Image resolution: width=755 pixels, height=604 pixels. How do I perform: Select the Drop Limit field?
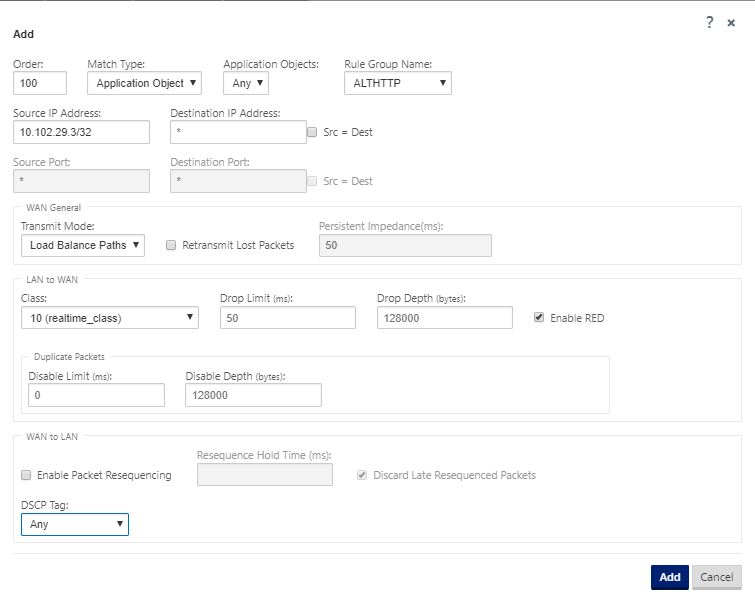click(288, 318)
